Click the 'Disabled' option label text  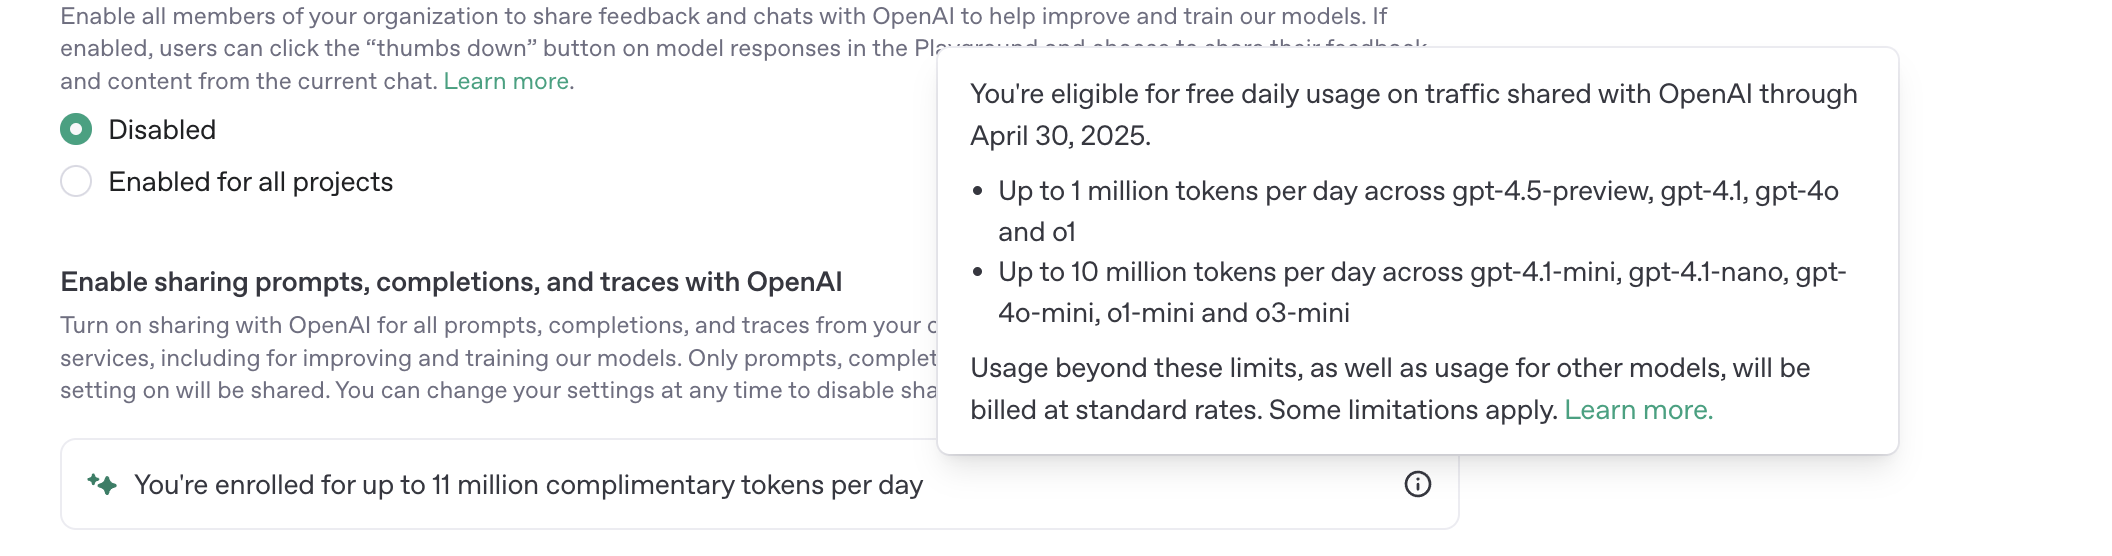(162, 130)
